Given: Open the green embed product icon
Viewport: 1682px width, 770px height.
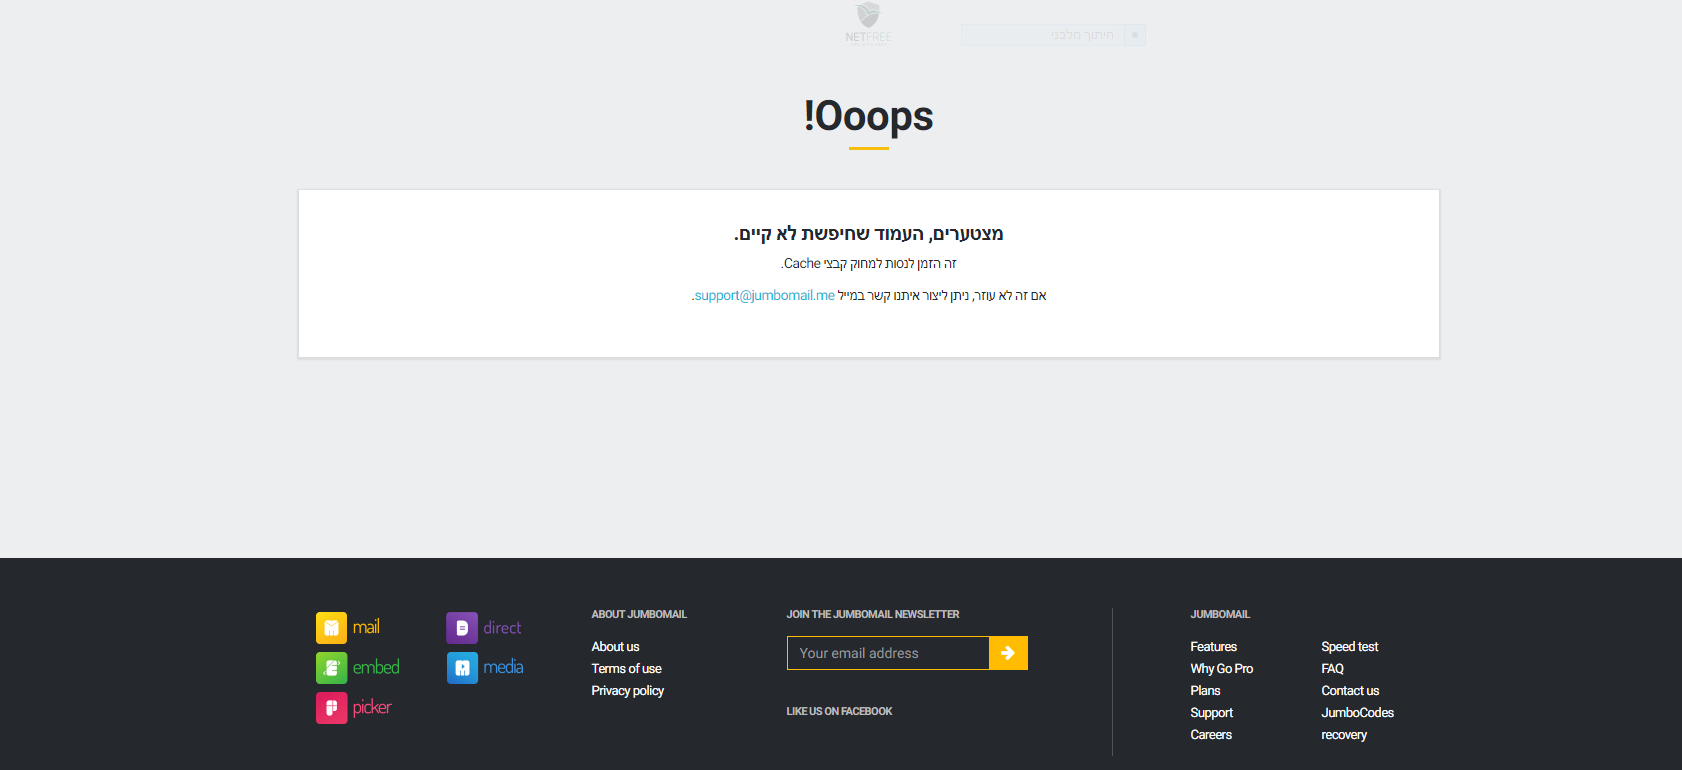Looking at the screenshot, I should pyautogui.click(x=332, y=668).
